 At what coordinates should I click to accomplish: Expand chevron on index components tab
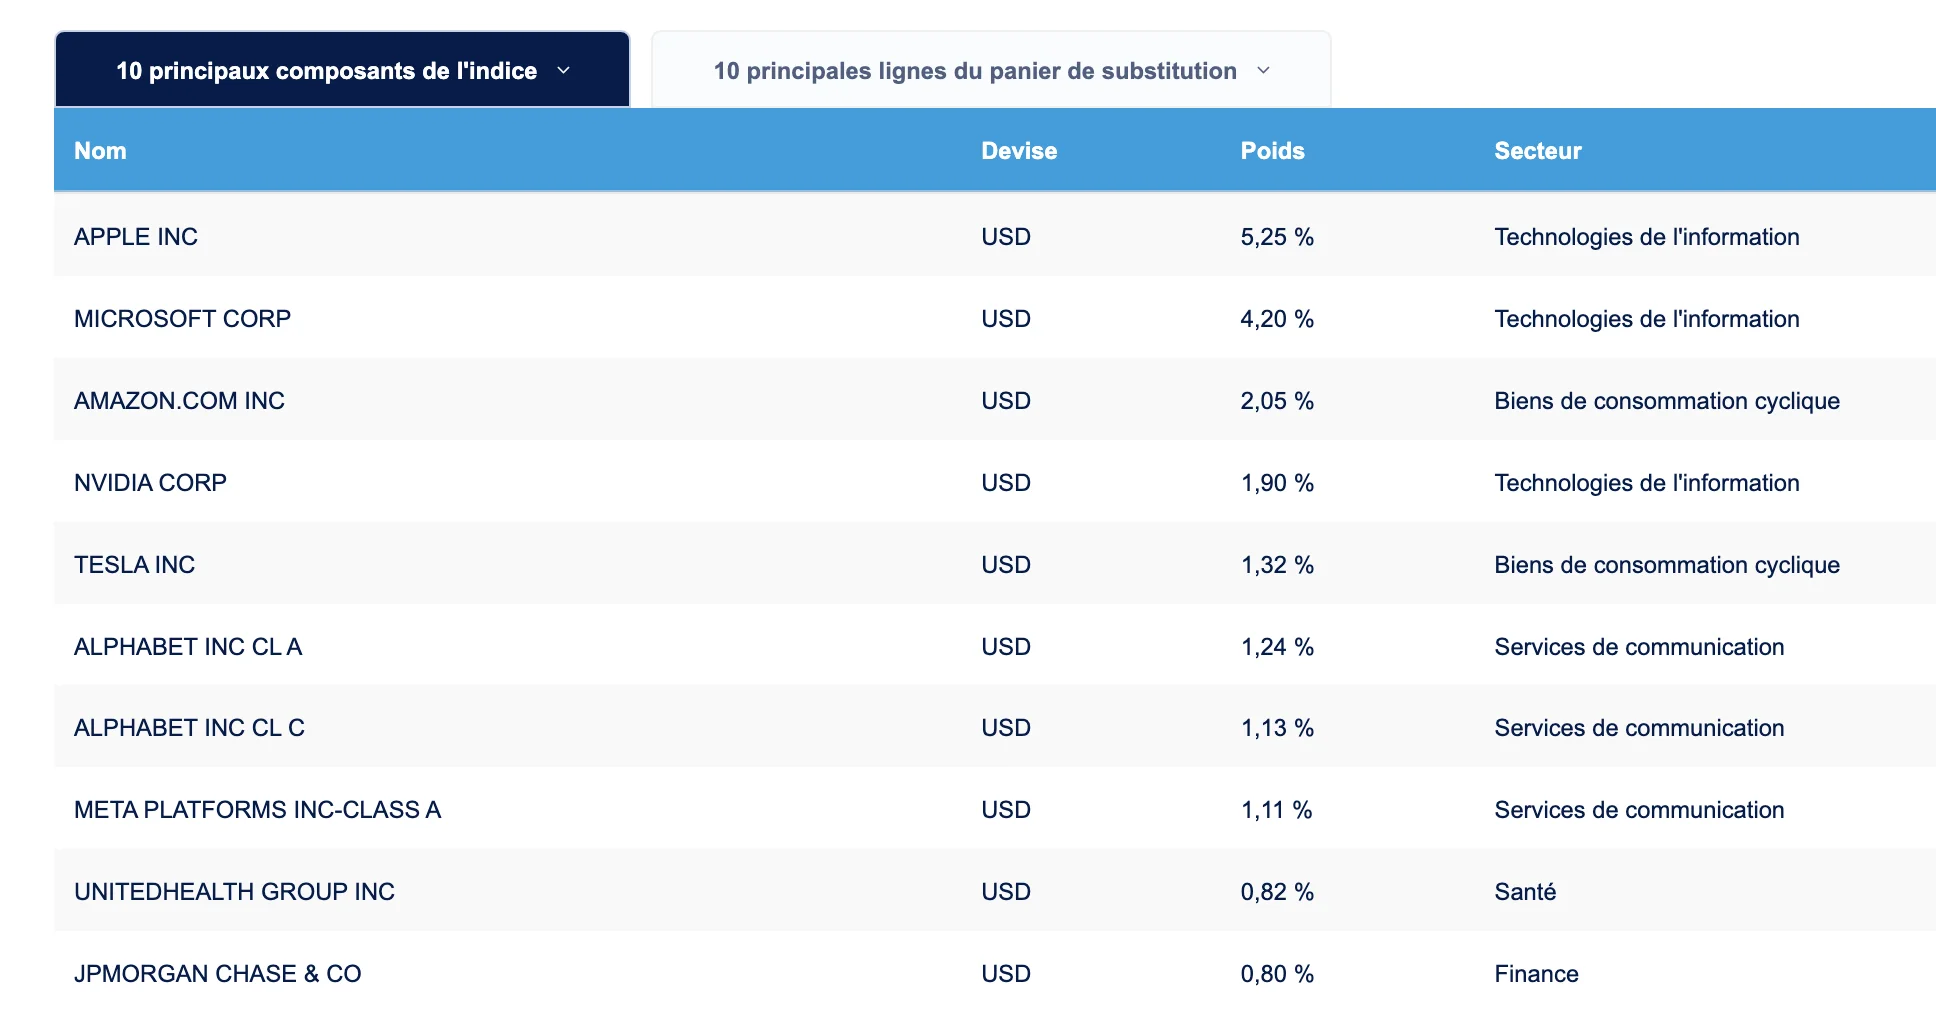563,71
